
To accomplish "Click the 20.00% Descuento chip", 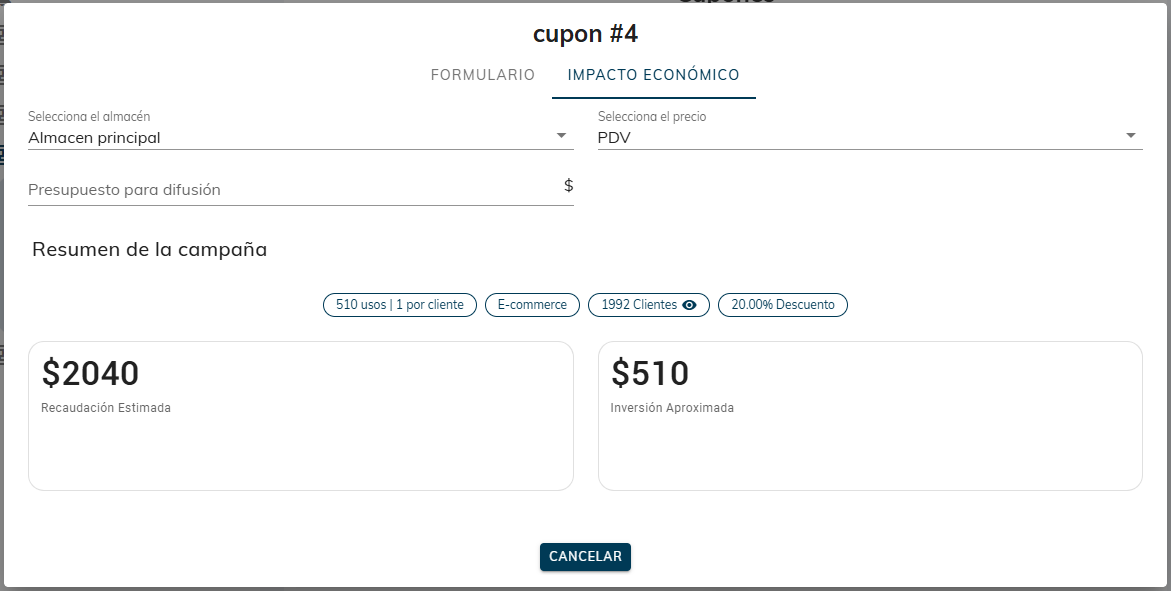I will pyautogui.click(x=783, y=305).
